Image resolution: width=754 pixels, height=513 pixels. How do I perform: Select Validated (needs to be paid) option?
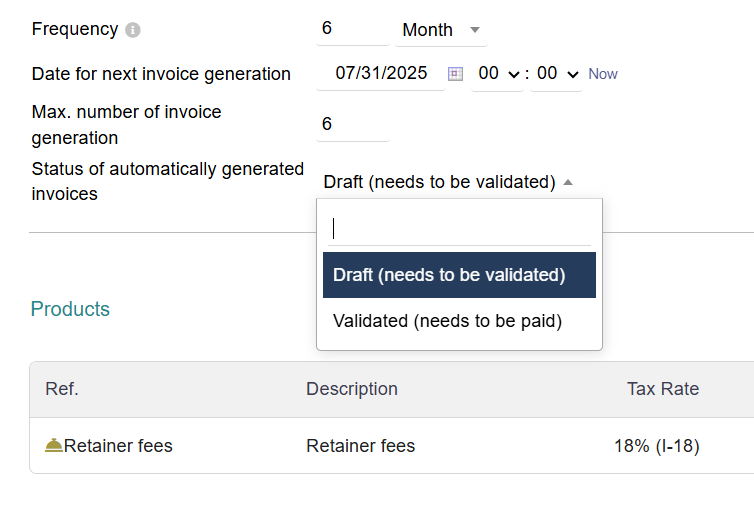click(x=447, y=321)
